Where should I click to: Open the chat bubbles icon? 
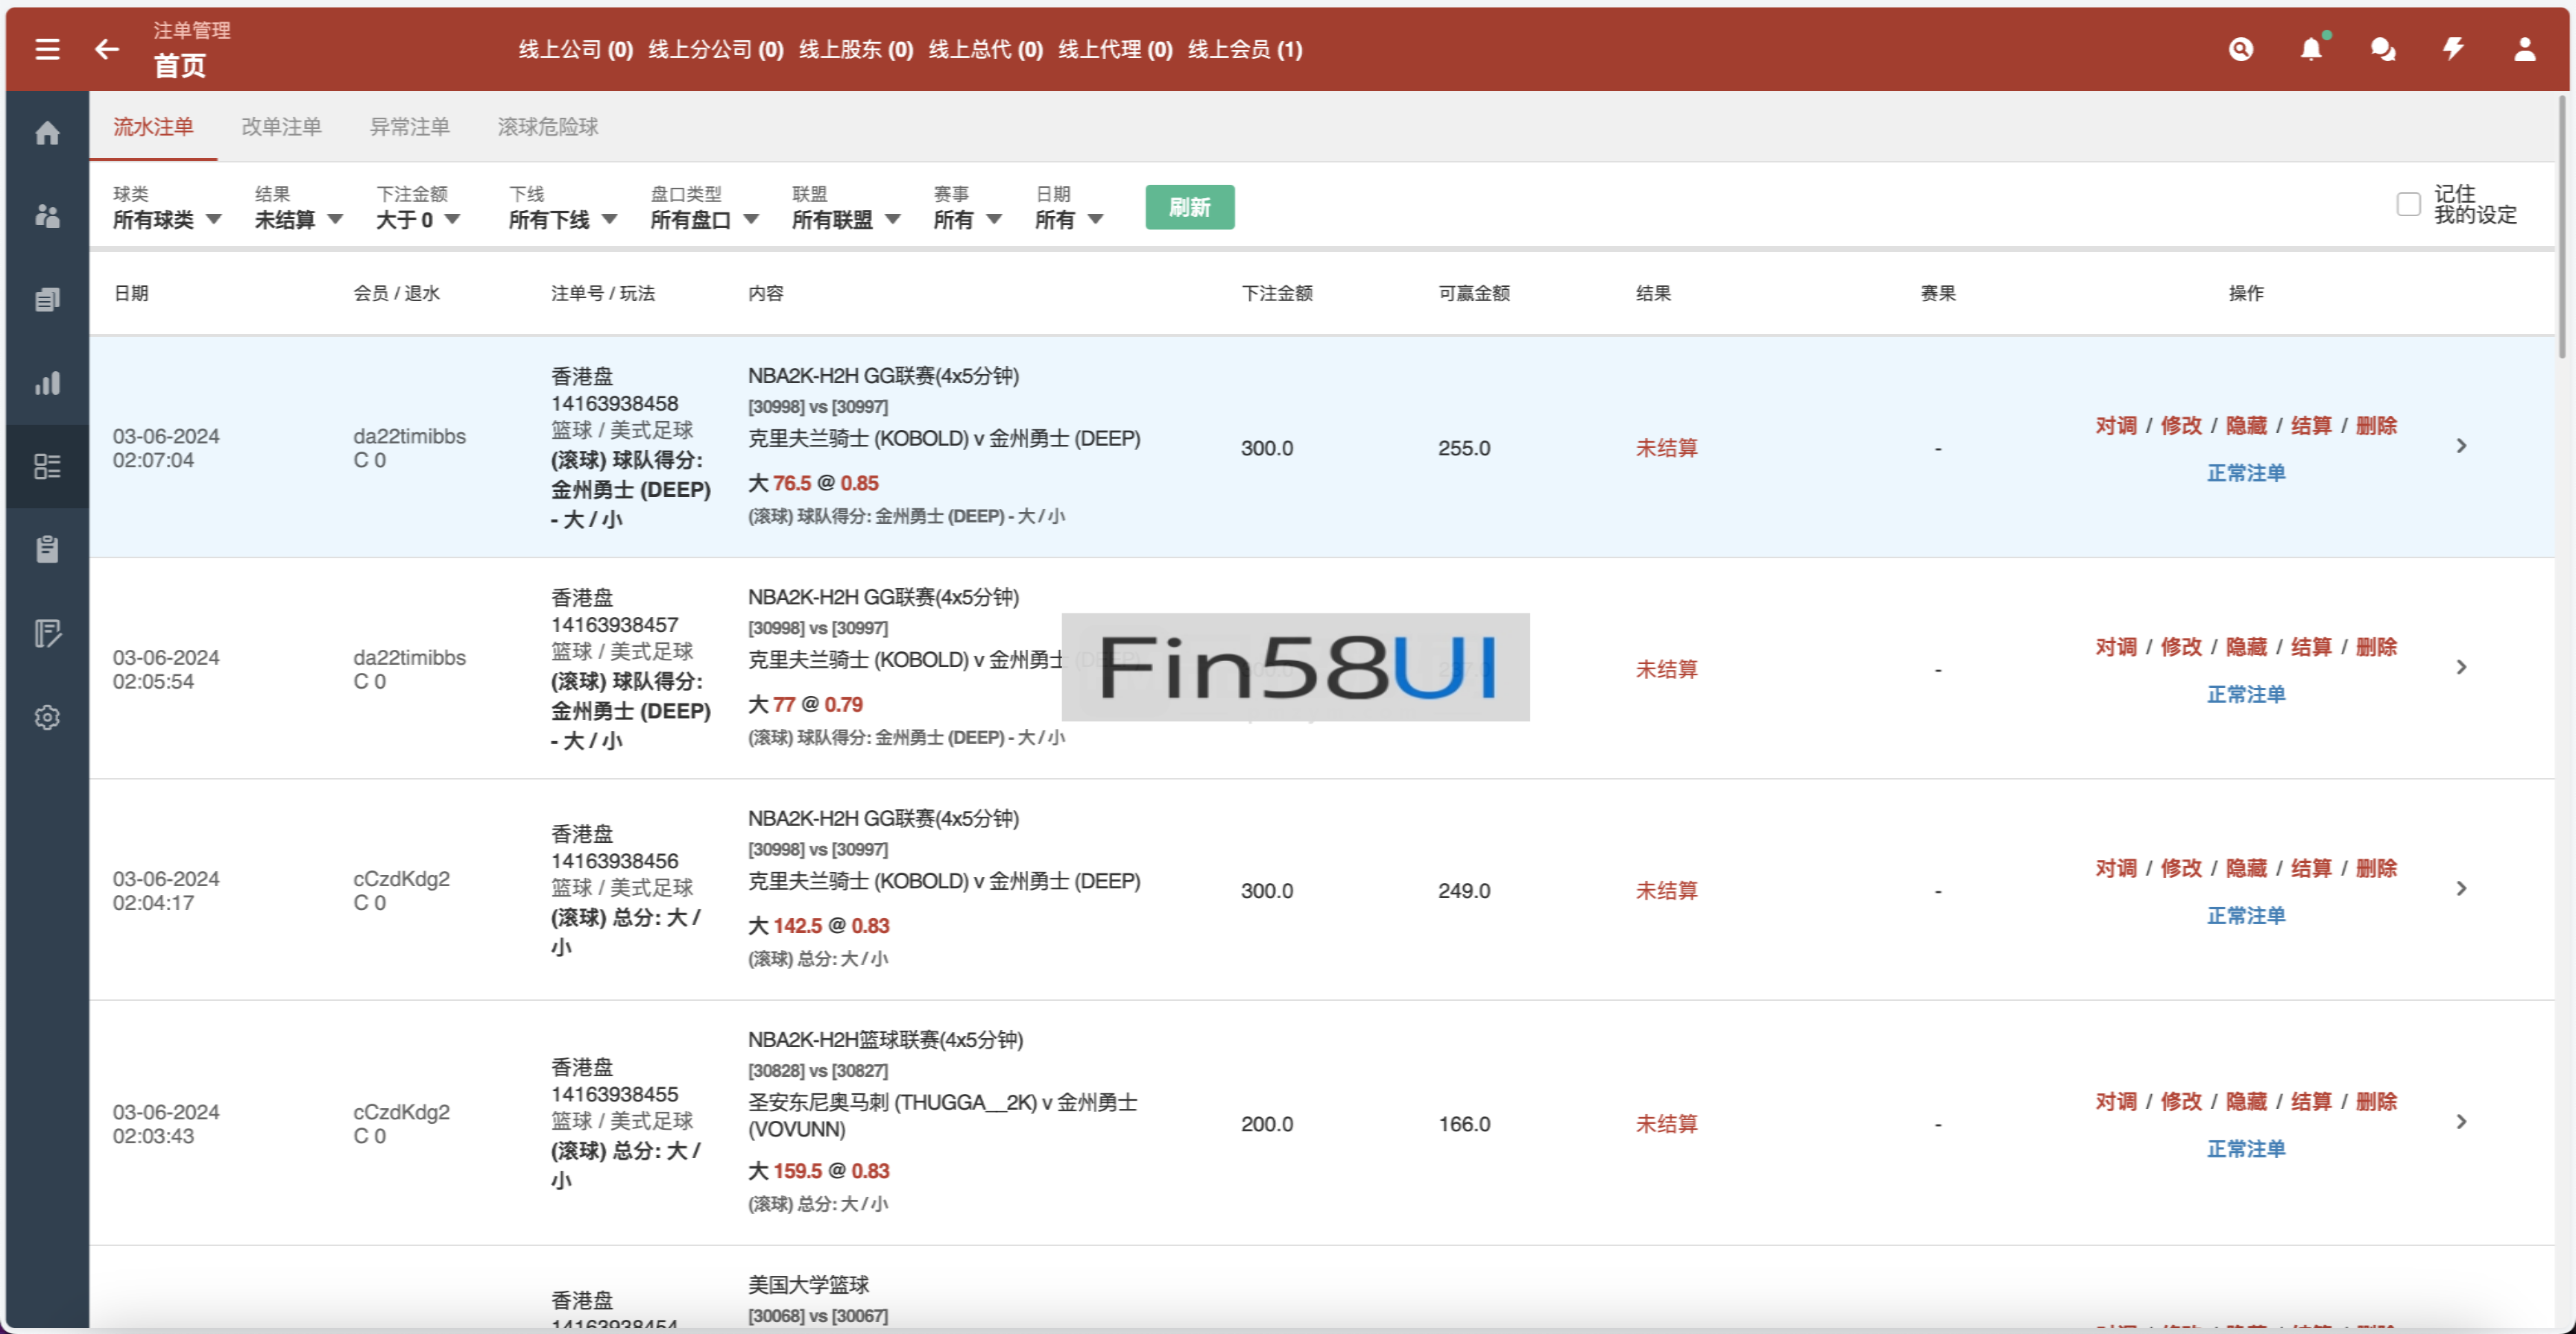coord(2383,49)
